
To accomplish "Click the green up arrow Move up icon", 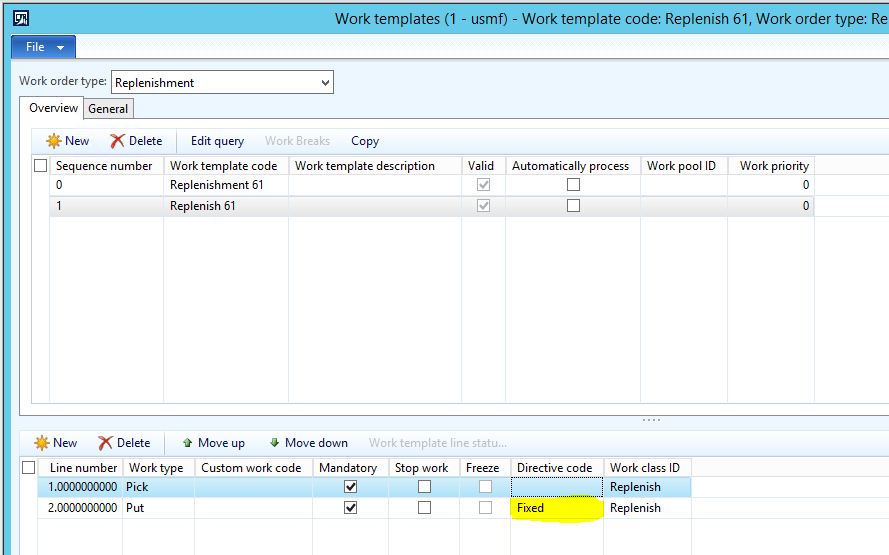I will coord(188,443).
